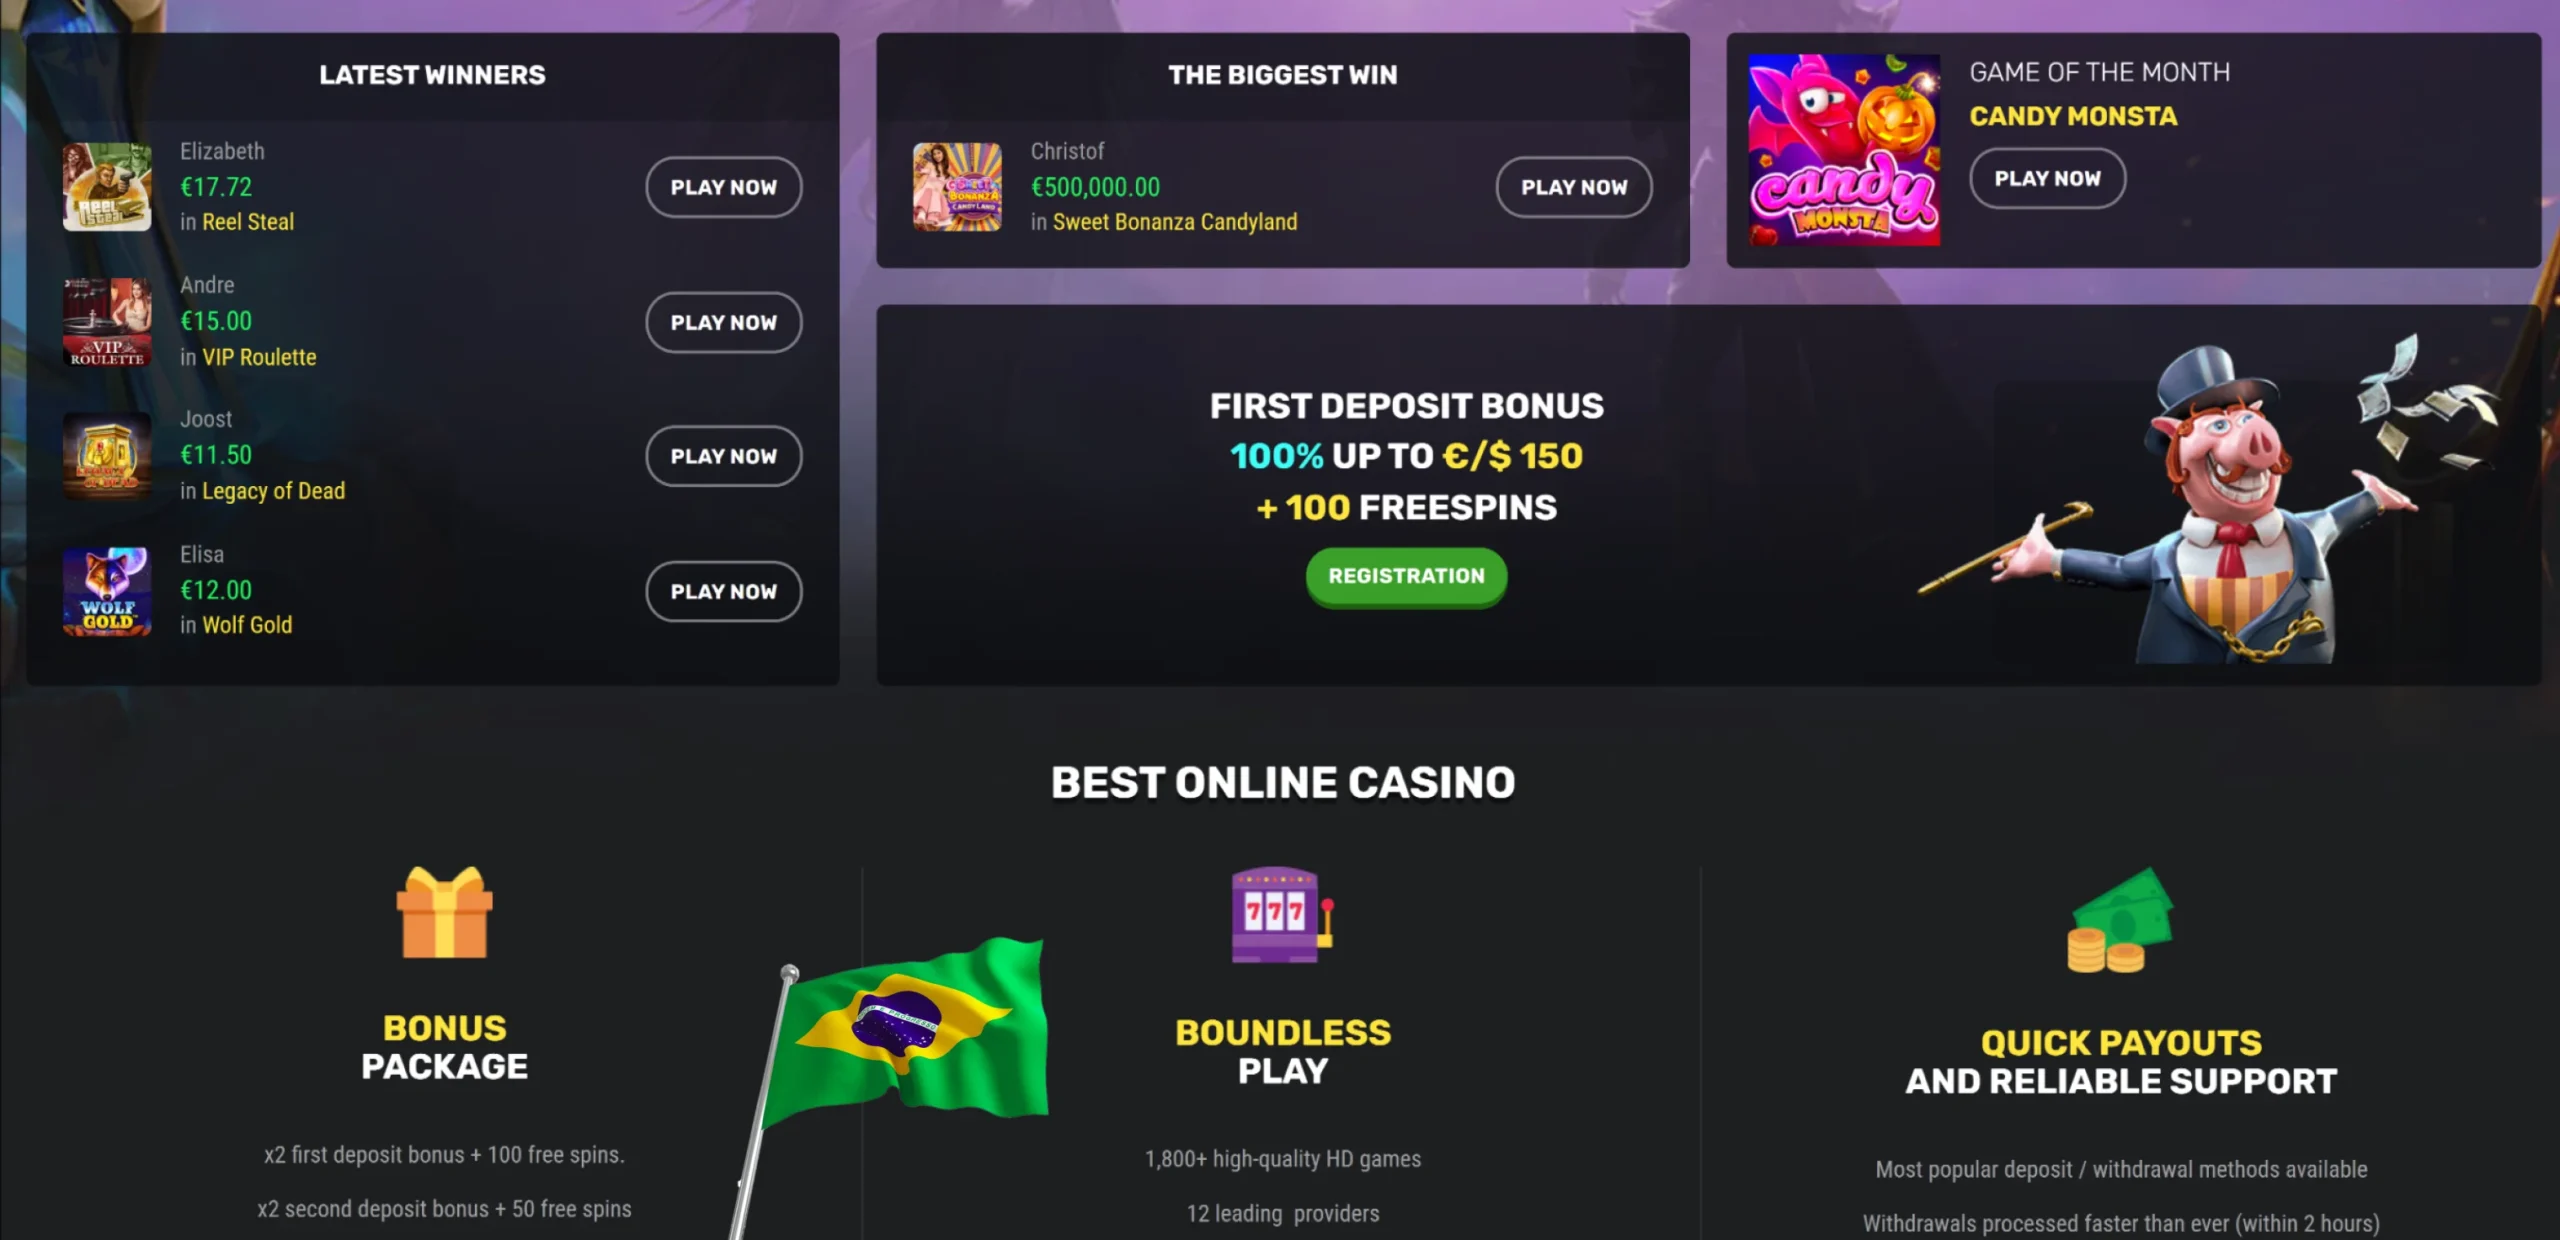Open the Legacy of Dead text link
The height and width of the screenshot is (1240, 2560).
point(274,491)
